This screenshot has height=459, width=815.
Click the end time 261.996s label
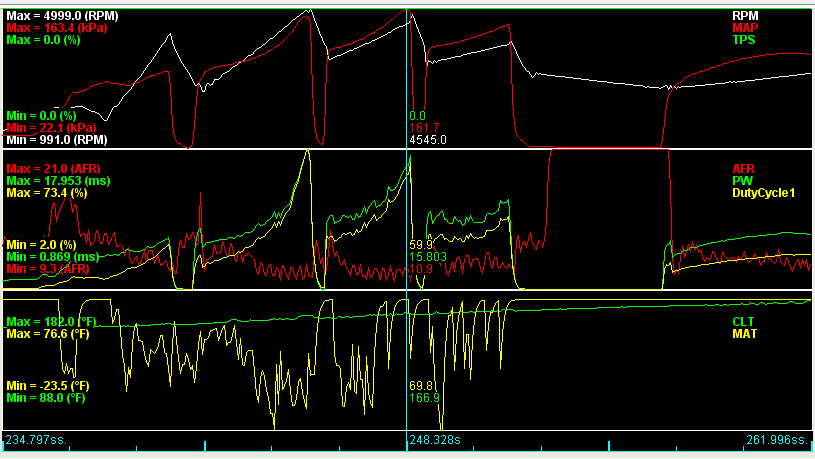click(x=778, y=440)
